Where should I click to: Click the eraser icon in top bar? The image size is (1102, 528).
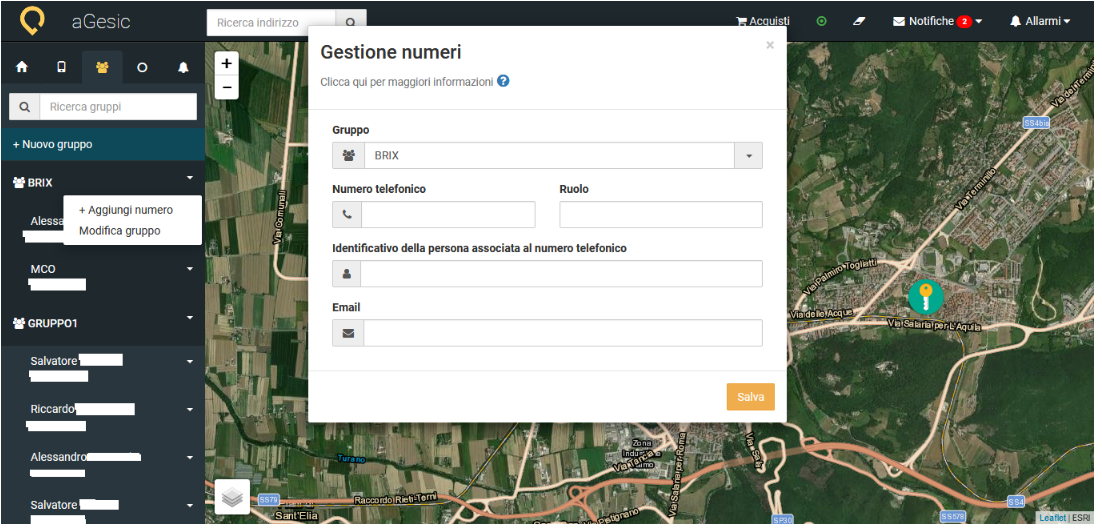[858, 21]
